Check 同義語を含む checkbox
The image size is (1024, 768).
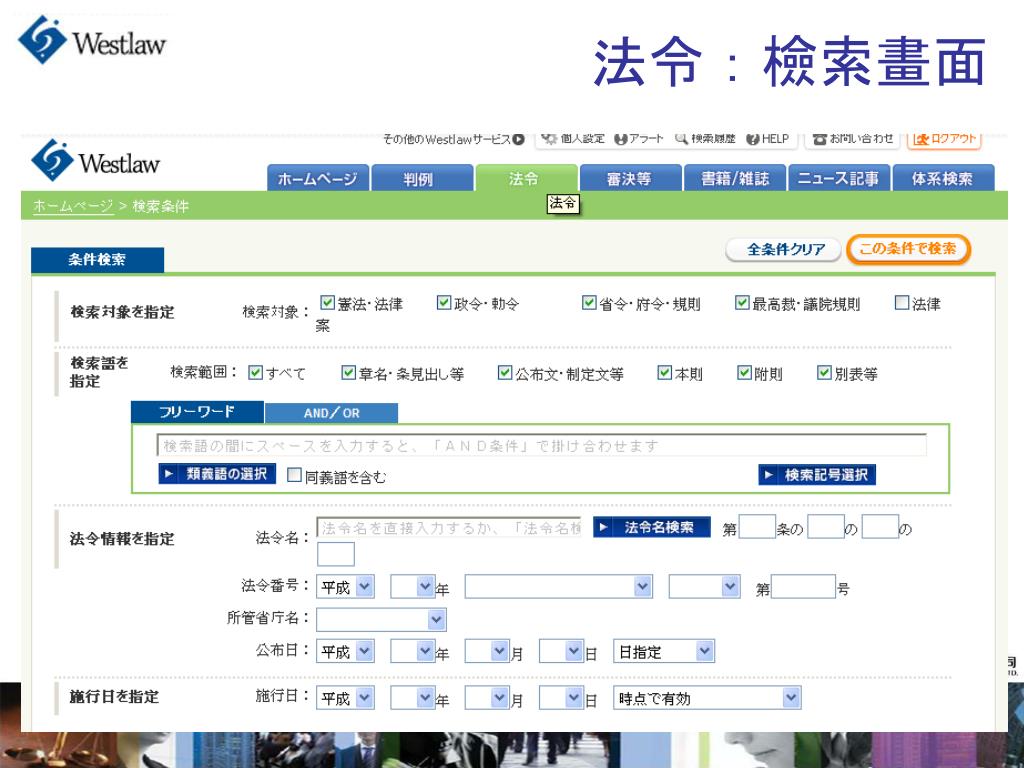point(295,475)
